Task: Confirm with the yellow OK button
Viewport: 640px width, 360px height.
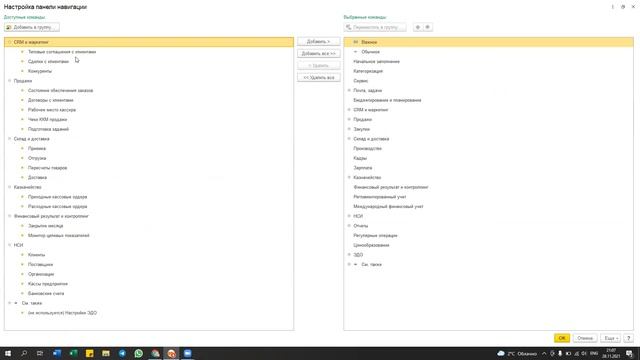Action: (562, 338)
